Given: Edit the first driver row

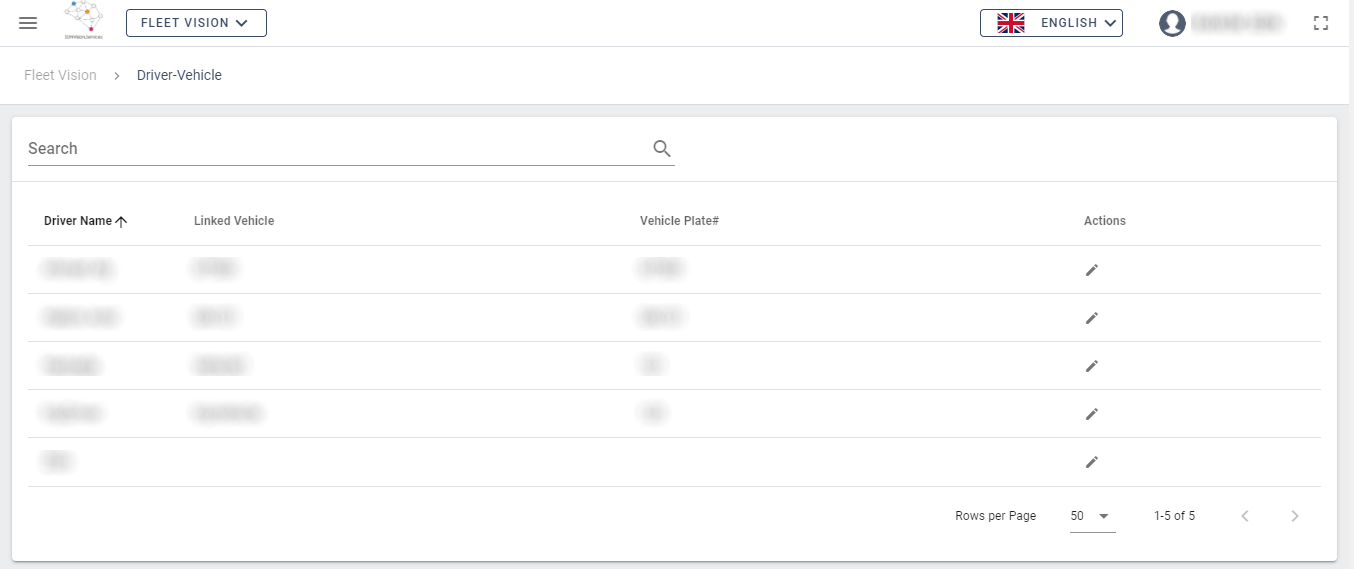Looking at the screenshot, I should pos(1092,270).
